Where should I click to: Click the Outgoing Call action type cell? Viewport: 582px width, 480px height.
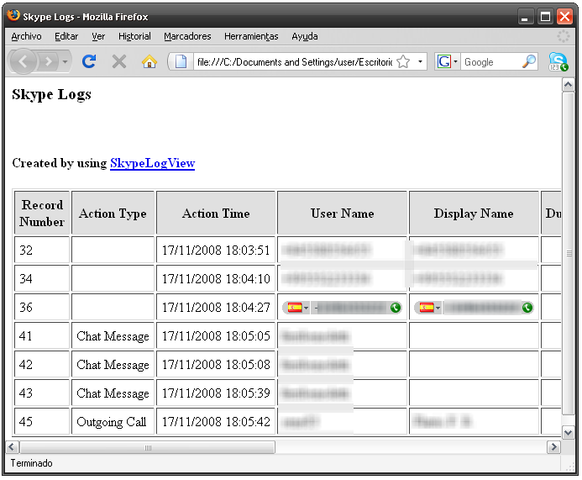(113, 421)
